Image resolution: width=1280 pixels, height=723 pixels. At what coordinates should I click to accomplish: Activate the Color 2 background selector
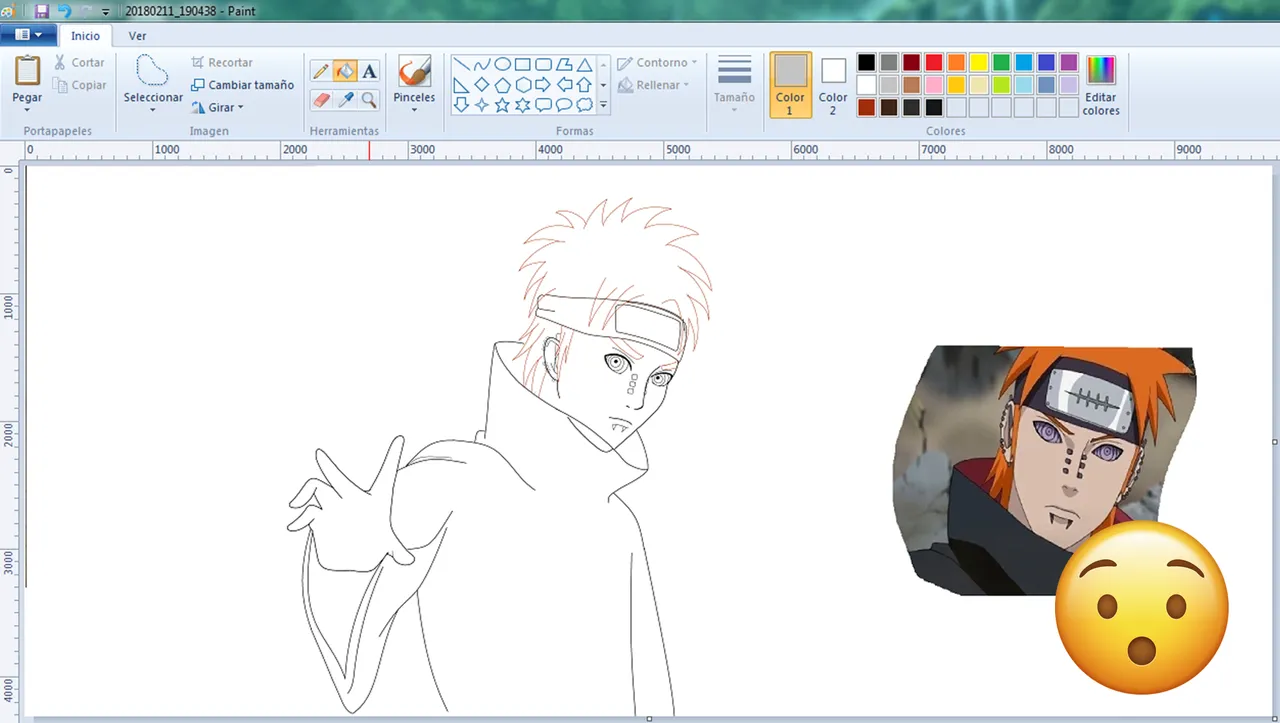tap(833, 86)
